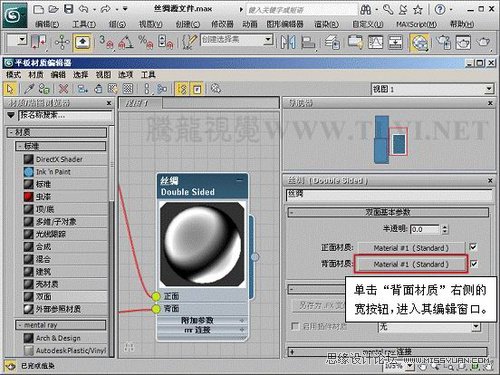Image resolution: width=500 pixels, height=375 pixels.
Task: Click the Render Setup teapot icon
Action: click(444, 42)
